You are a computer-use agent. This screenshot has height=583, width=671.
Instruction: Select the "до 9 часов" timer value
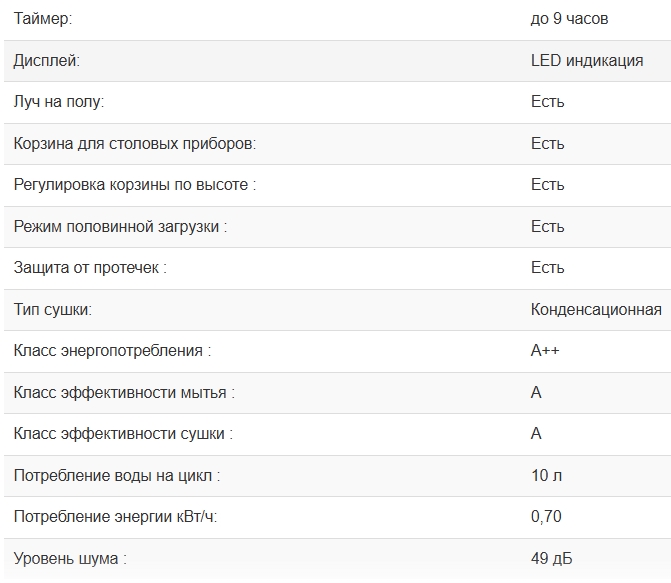coord(569,19)
